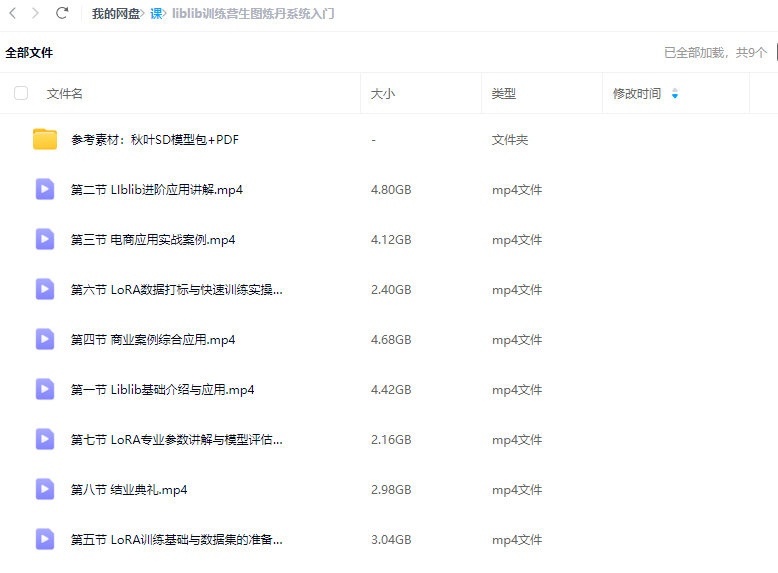
Task: Click the 文件名 column header
Action: click(x=65, y=94)
